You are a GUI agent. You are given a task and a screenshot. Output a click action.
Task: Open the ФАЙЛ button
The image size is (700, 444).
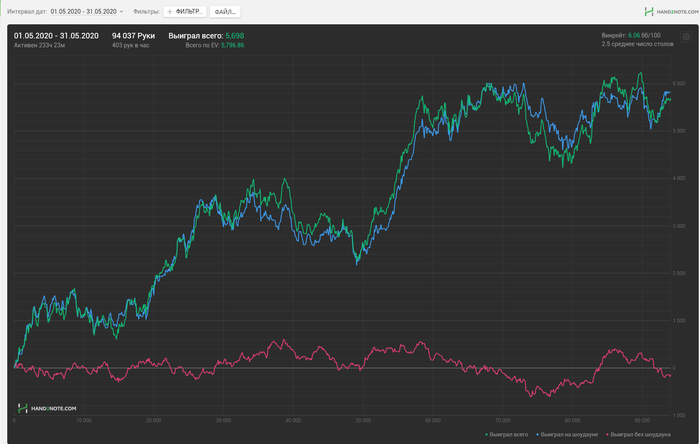pyautogui.click(x=225, y=12)
